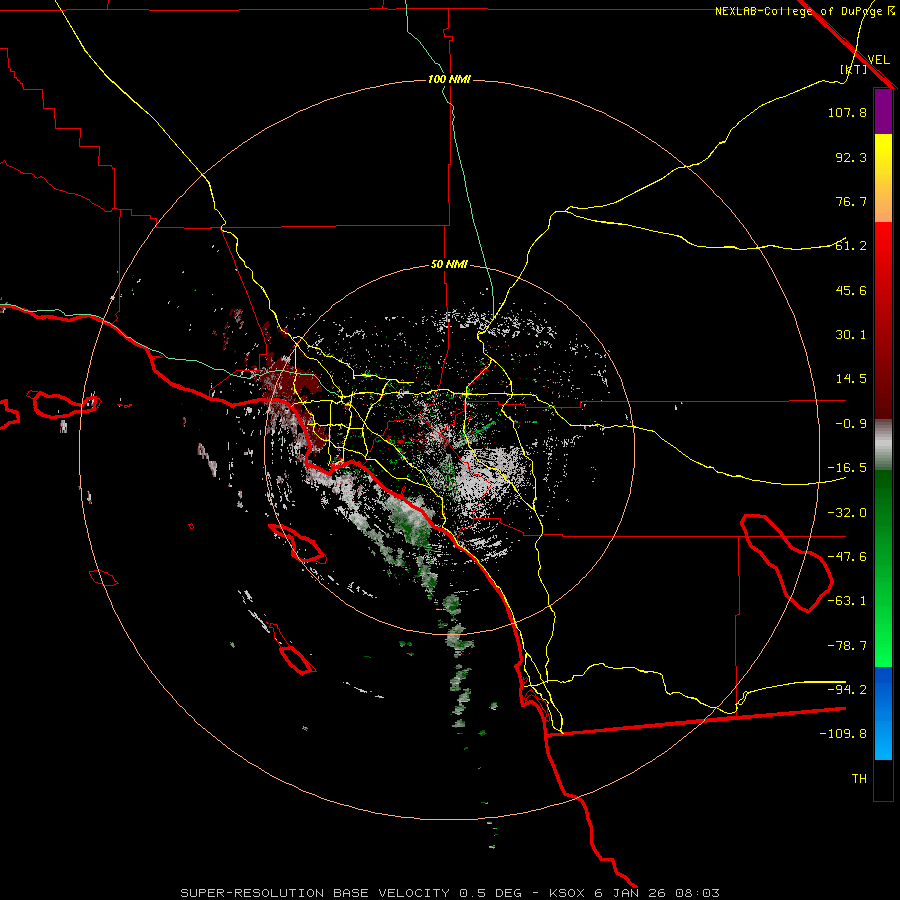
Task: Click the 100 NMI range ring label
Action: click(x=449, y=79)
